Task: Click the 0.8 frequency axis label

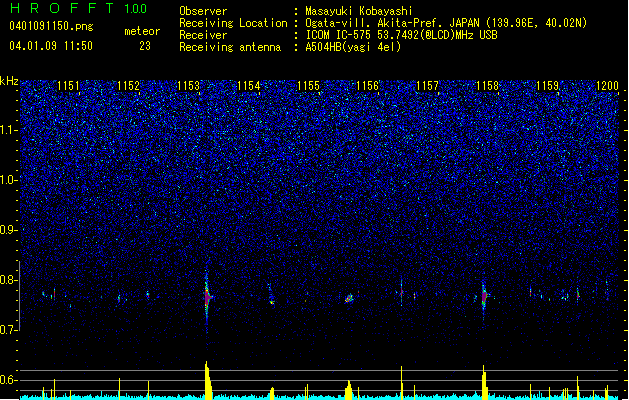Action: [8, 280]
